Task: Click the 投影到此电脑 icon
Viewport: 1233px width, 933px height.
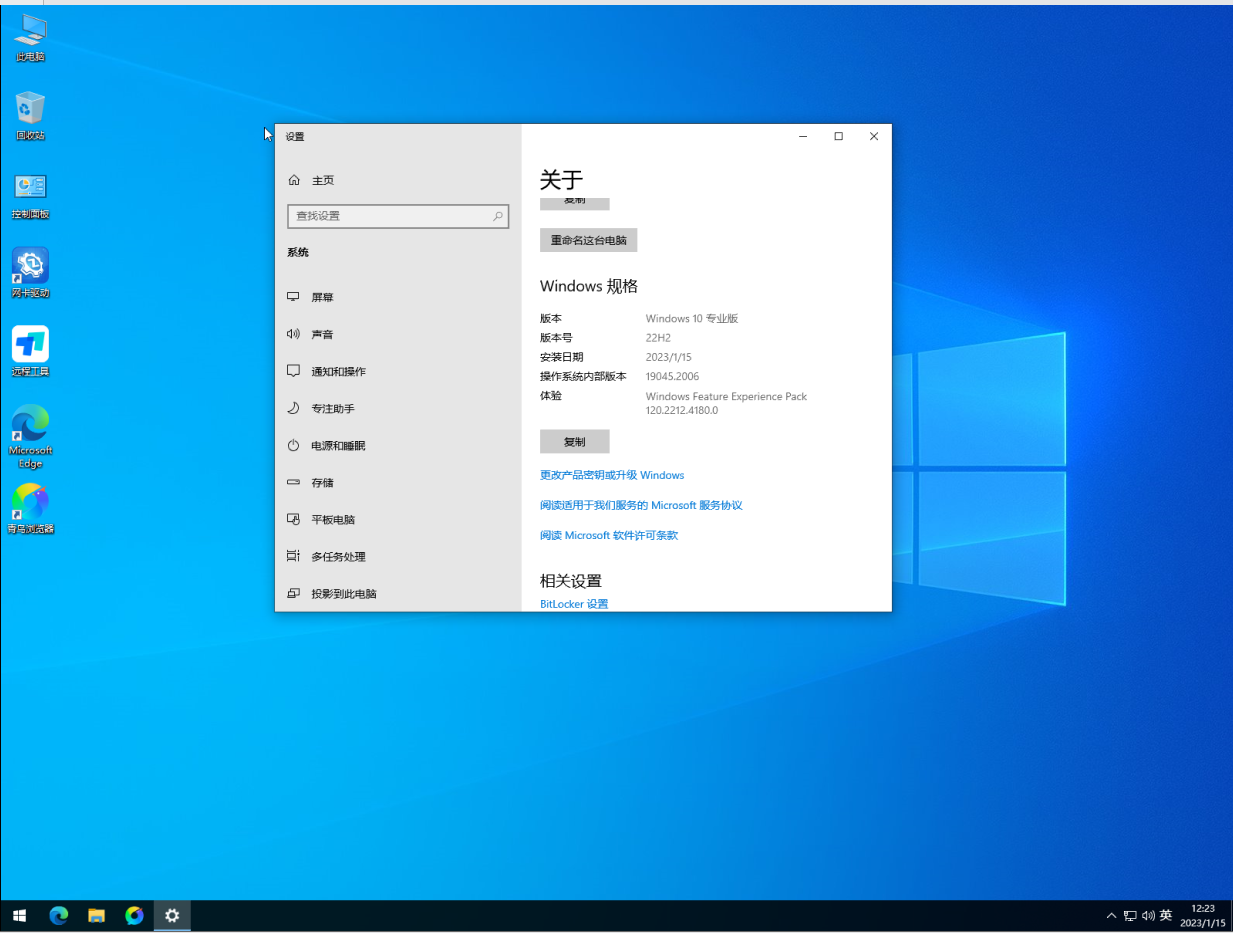Action: pyautogui.click(x=293, y=593)
